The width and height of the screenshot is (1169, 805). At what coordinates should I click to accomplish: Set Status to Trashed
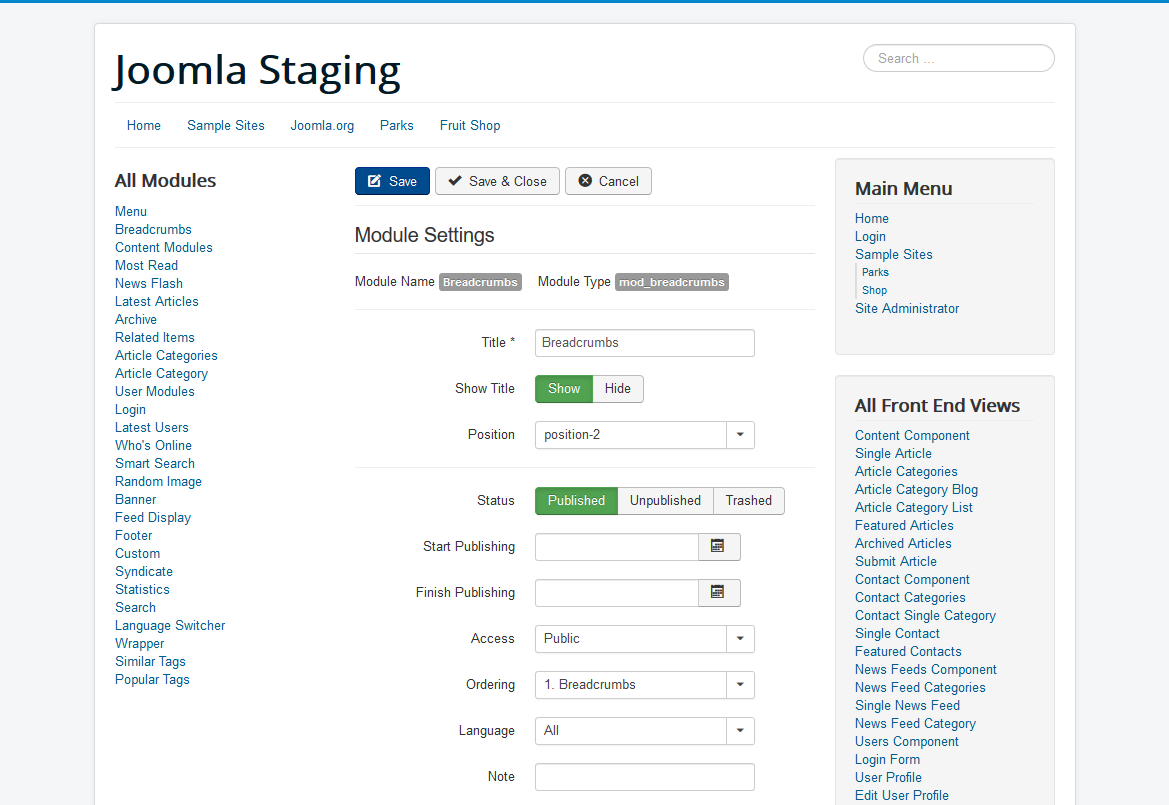(749, 500)
